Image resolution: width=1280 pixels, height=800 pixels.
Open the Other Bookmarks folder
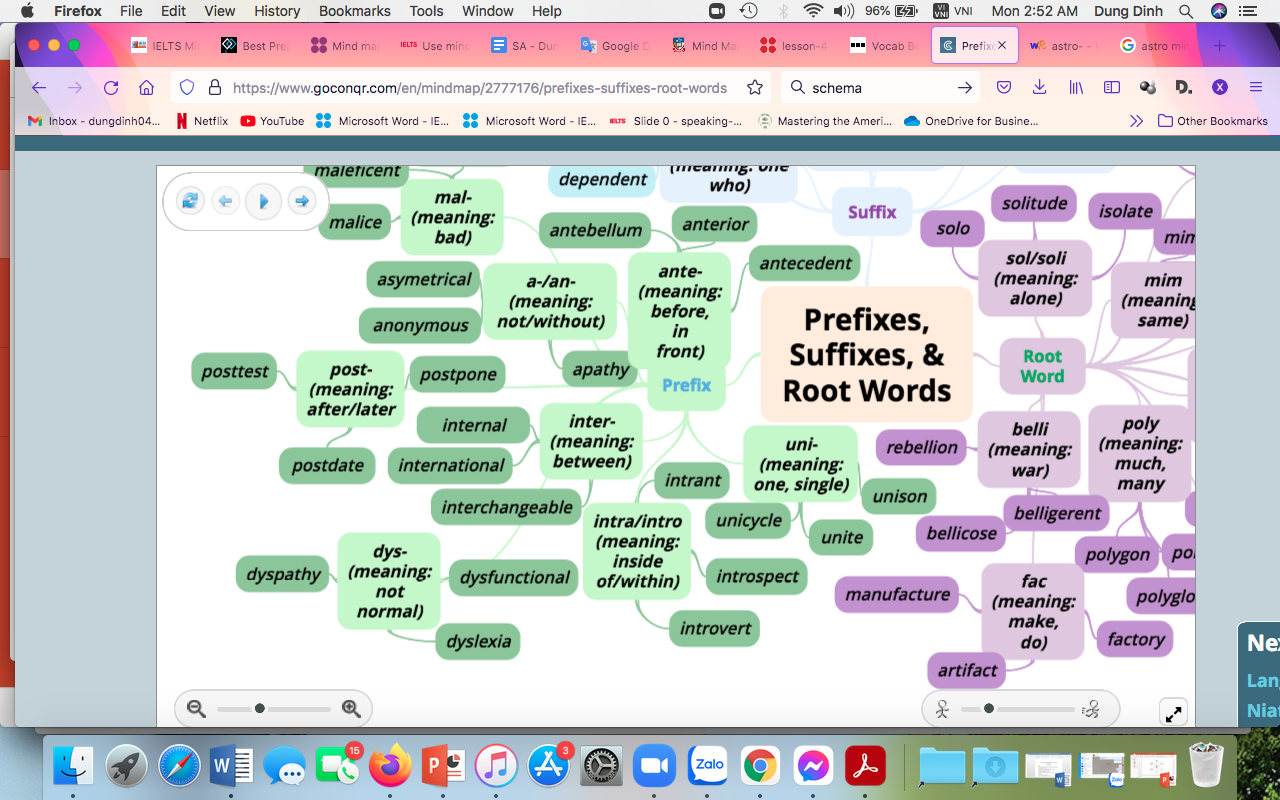[1212, 121]
